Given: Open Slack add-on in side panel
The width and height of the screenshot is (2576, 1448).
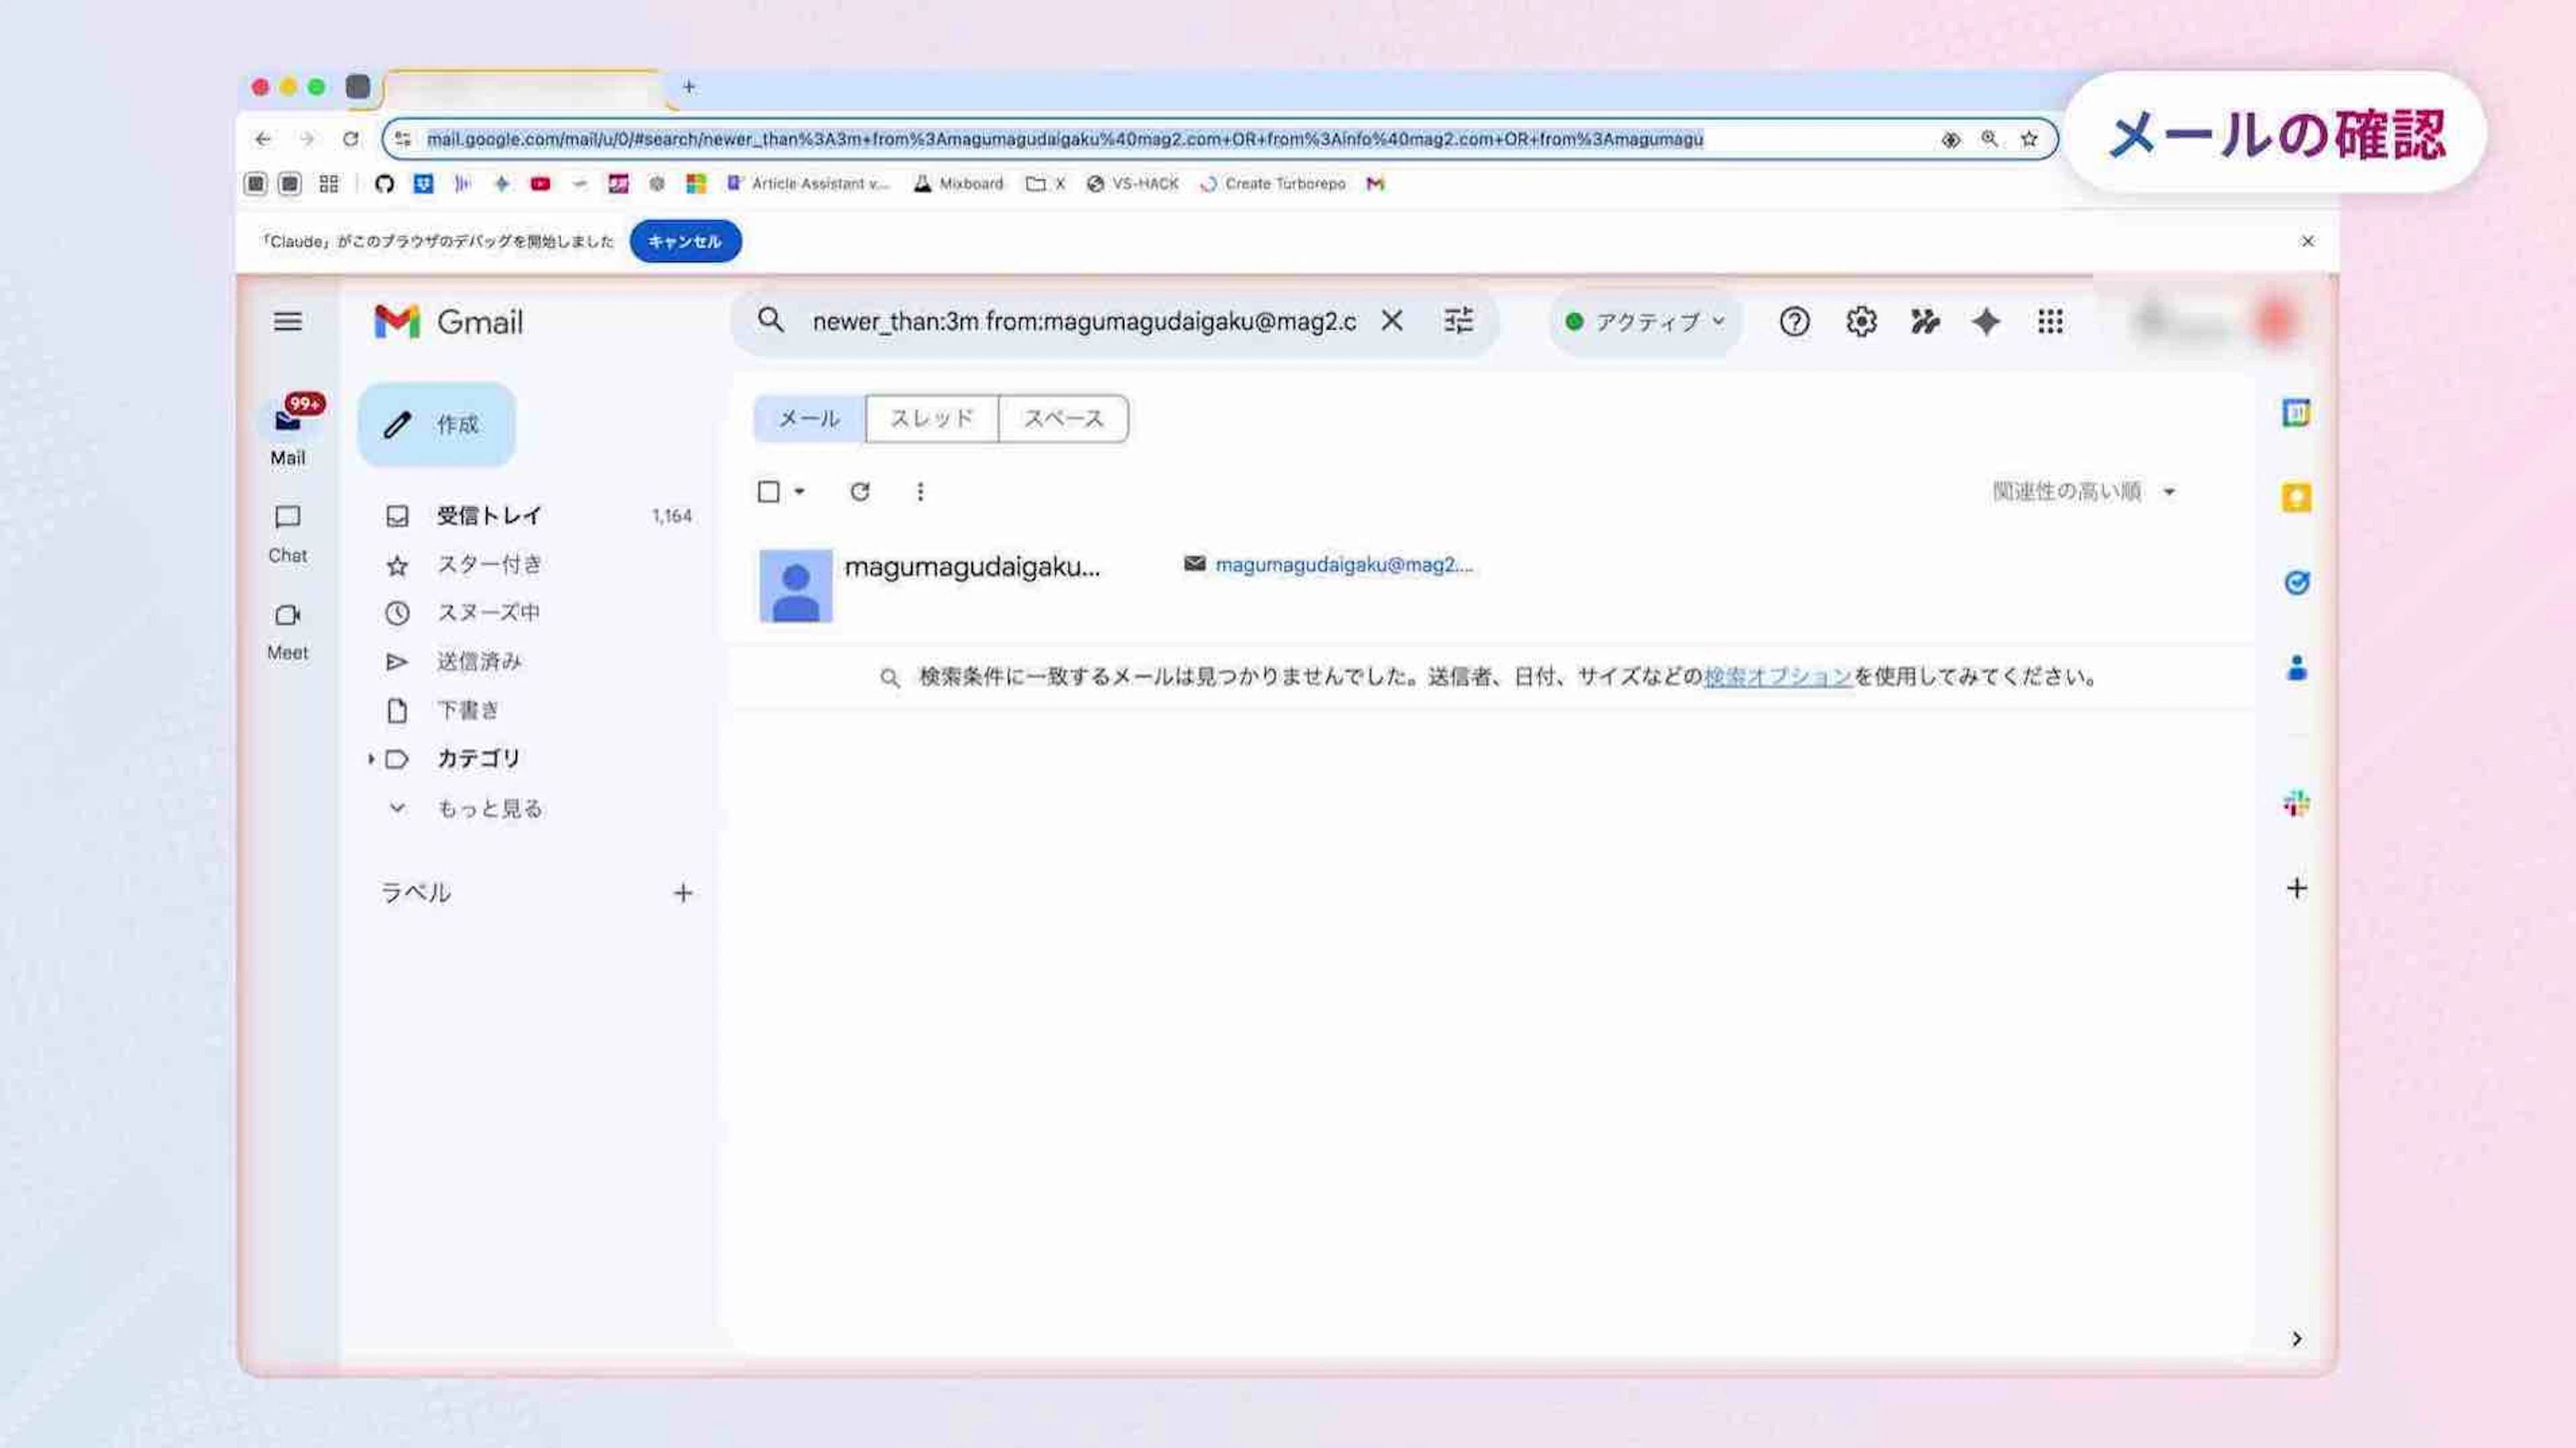Looking at the screenshot, I should point(2296,804).
